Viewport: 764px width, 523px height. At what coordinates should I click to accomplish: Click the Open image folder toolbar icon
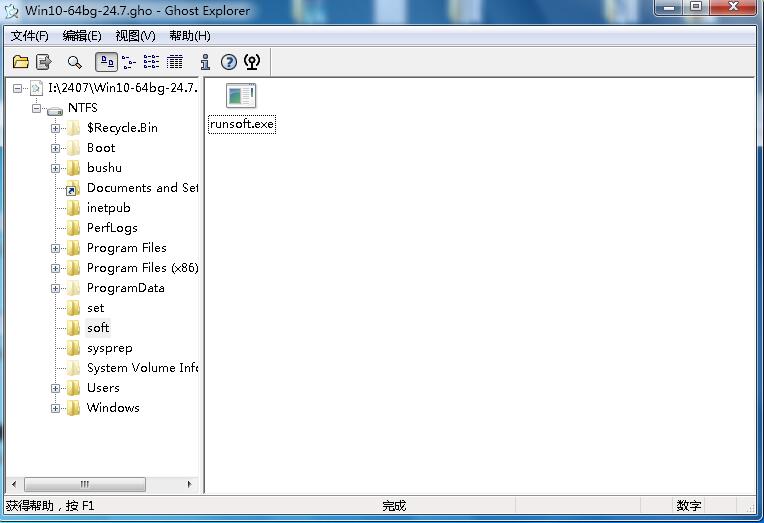click(x=20, y=62)
